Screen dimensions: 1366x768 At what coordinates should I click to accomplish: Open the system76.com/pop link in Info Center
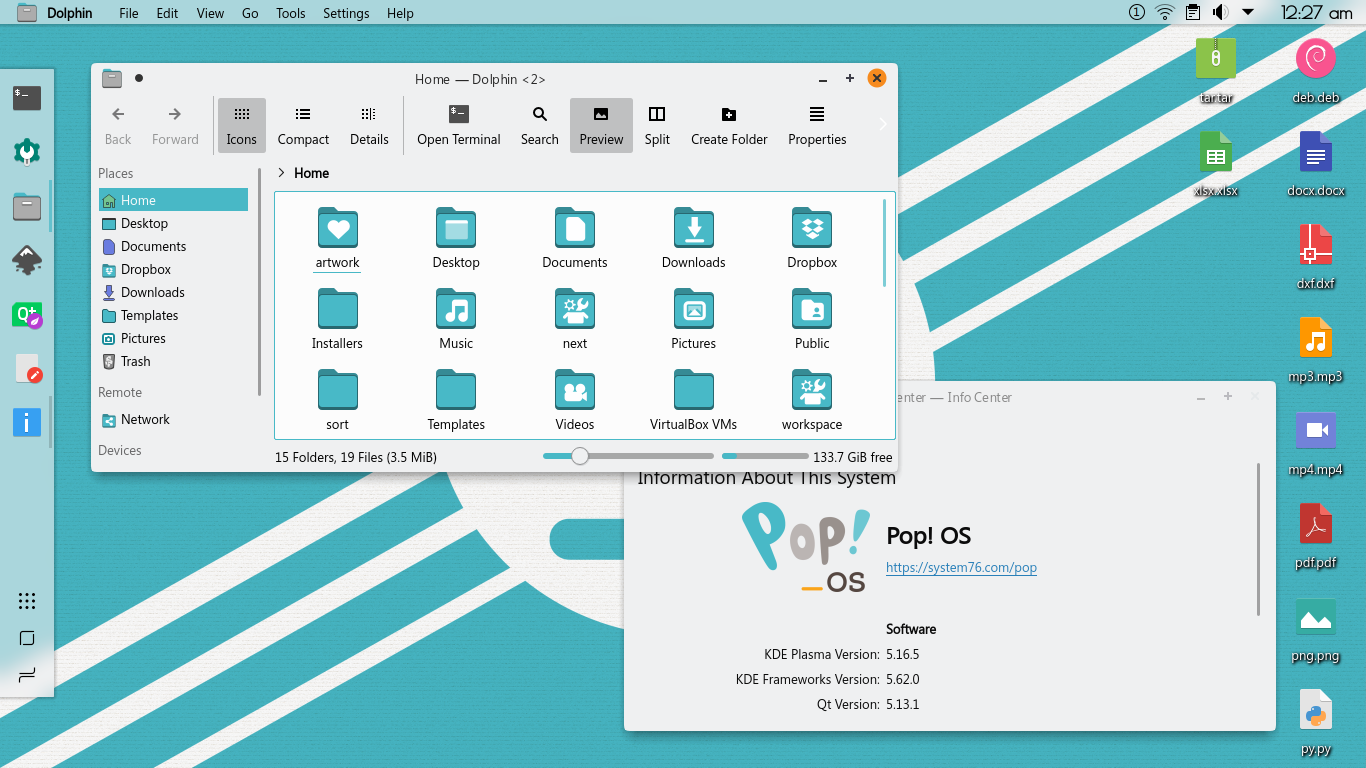pos(961,567)
